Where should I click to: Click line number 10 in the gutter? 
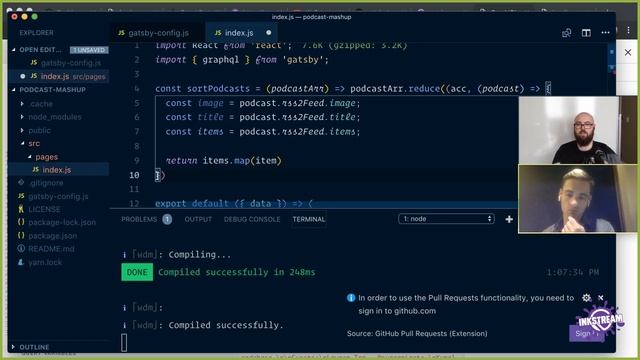click(134, 175)
